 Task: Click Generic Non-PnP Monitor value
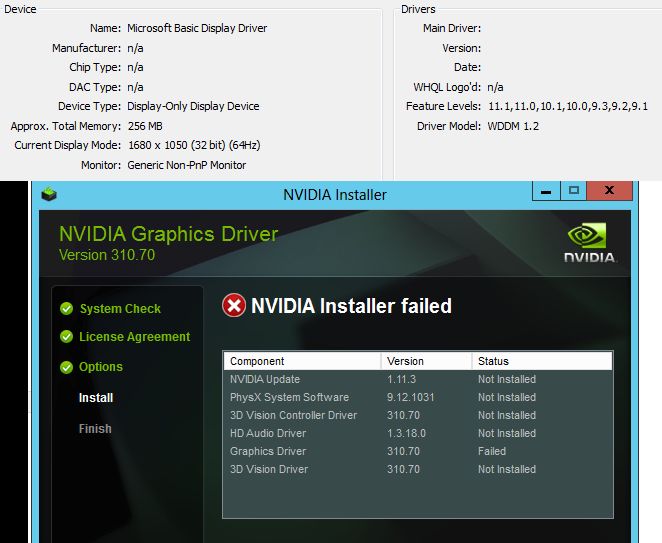[187, 165]
